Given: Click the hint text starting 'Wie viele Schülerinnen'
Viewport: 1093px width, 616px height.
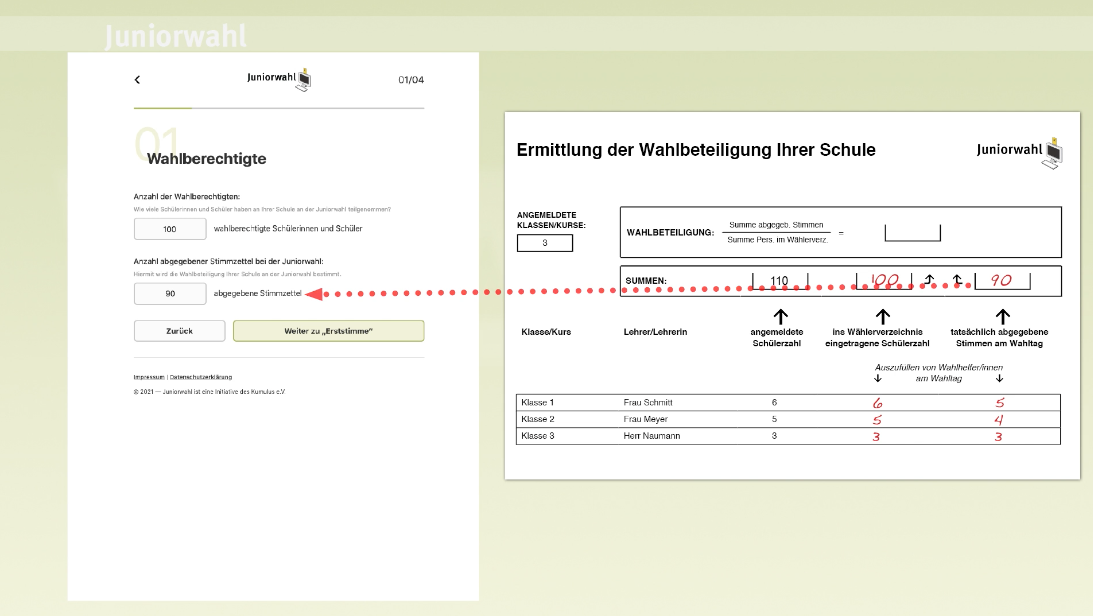Looking at the screenshot, I should 262,209.
